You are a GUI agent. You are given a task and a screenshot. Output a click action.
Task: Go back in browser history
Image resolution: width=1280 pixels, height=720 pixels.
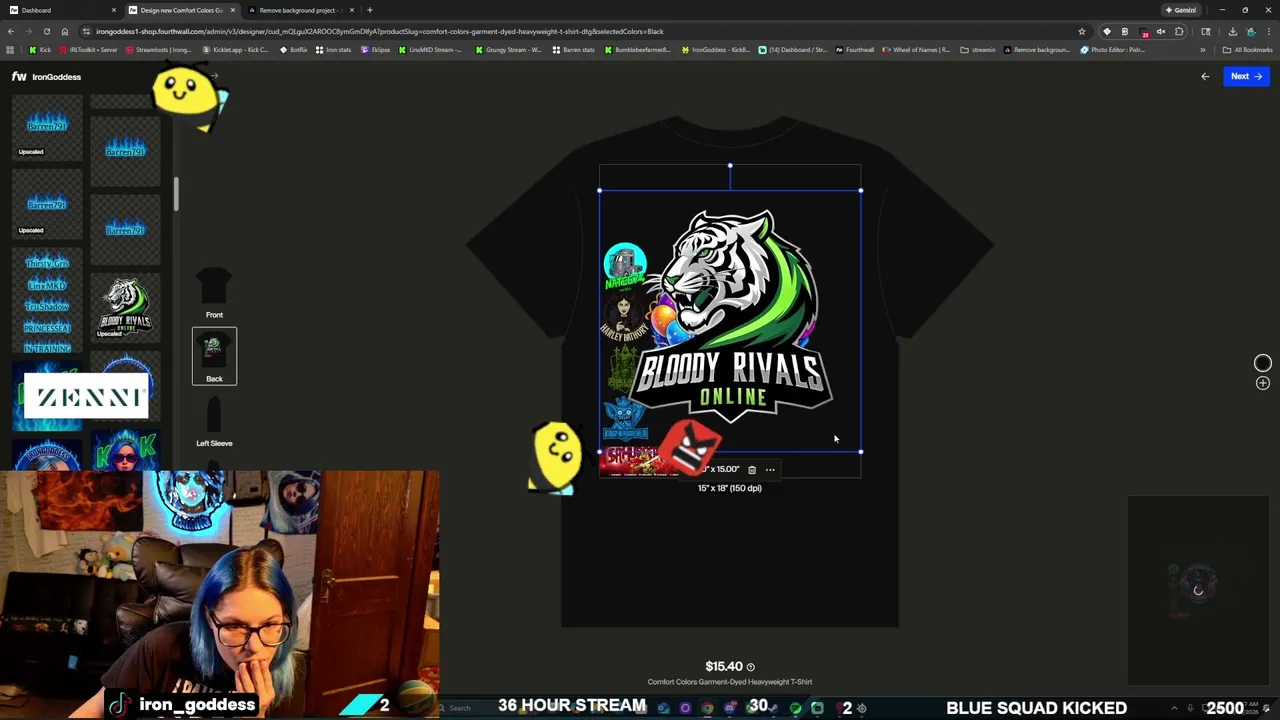coord(11,31)
